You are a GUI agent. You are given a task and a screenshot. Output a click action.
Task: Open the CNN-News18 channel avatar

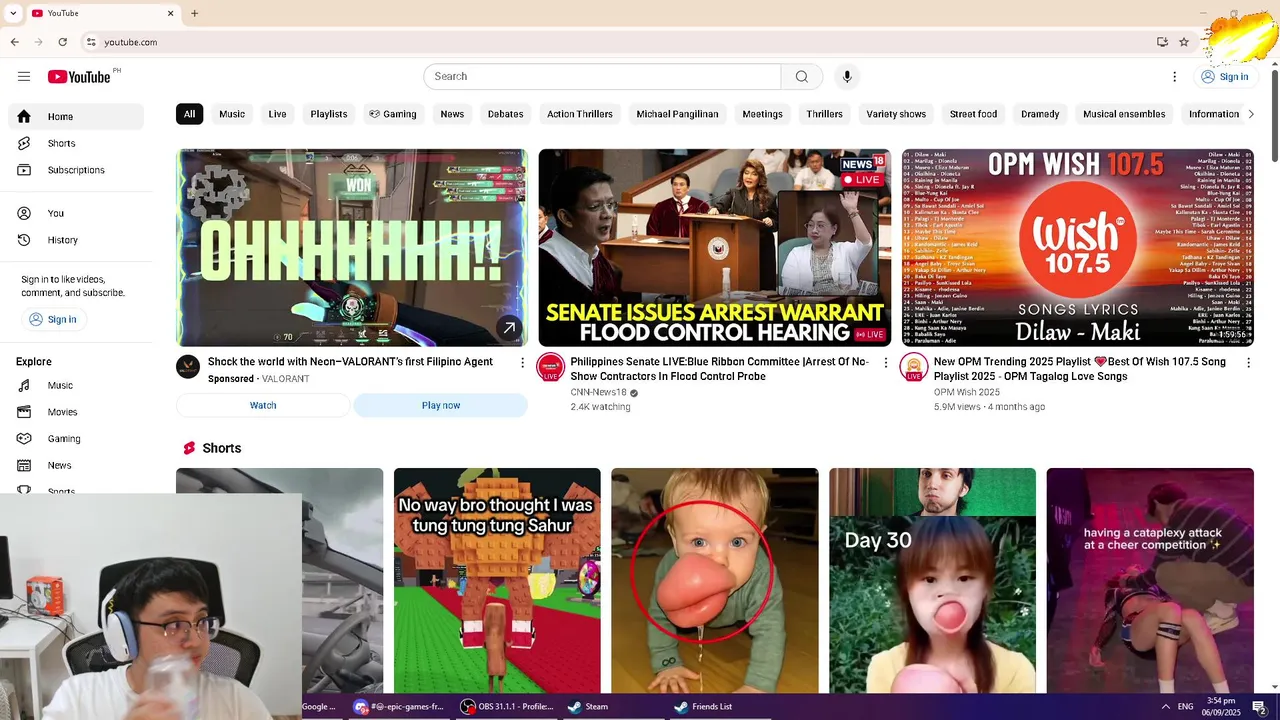point(550,367)
